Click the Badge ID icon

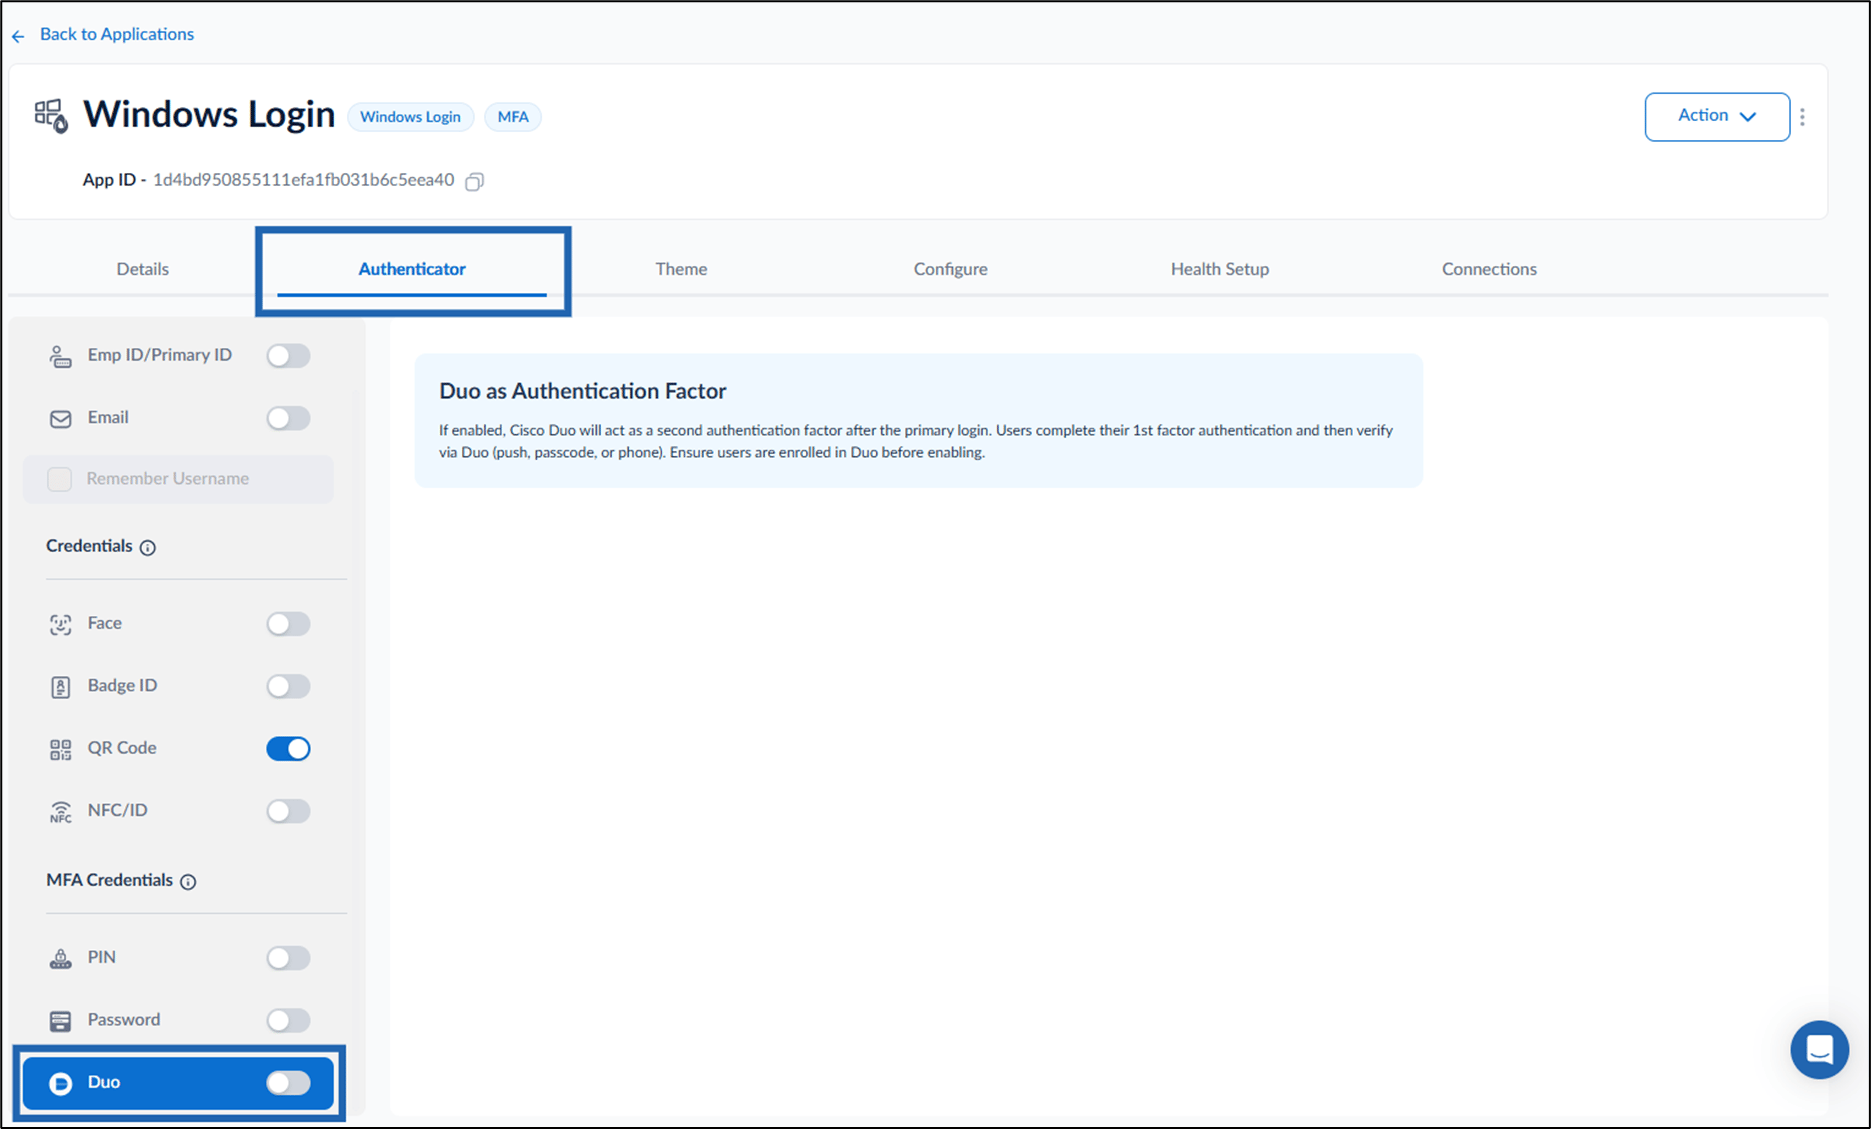coord(60,687)
